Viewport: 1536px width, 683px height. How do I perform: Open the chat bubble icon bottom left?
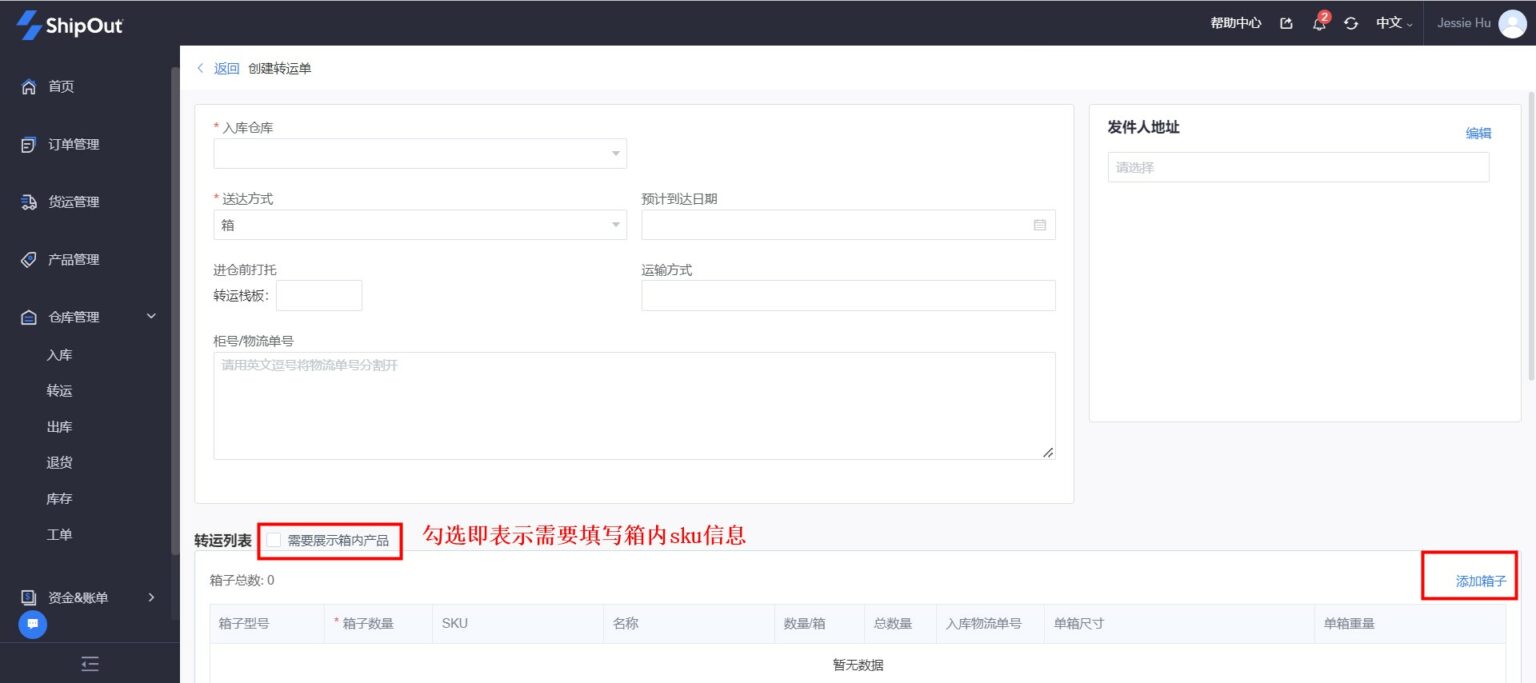click(31, 624)
